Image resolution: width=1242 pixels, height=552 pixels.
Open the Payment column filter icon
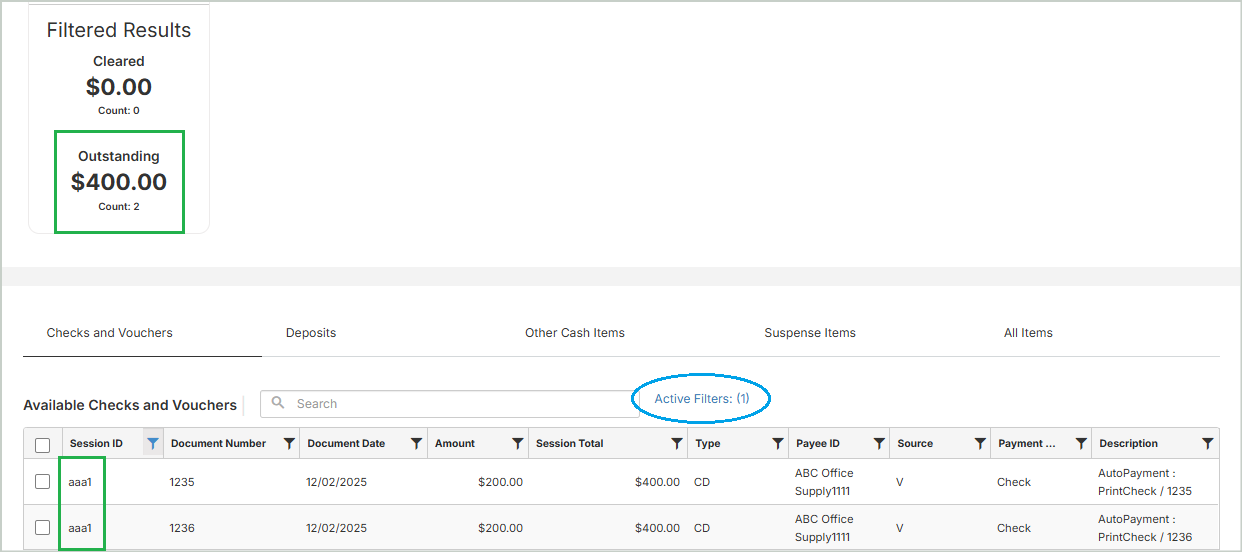click(1081, 444)
